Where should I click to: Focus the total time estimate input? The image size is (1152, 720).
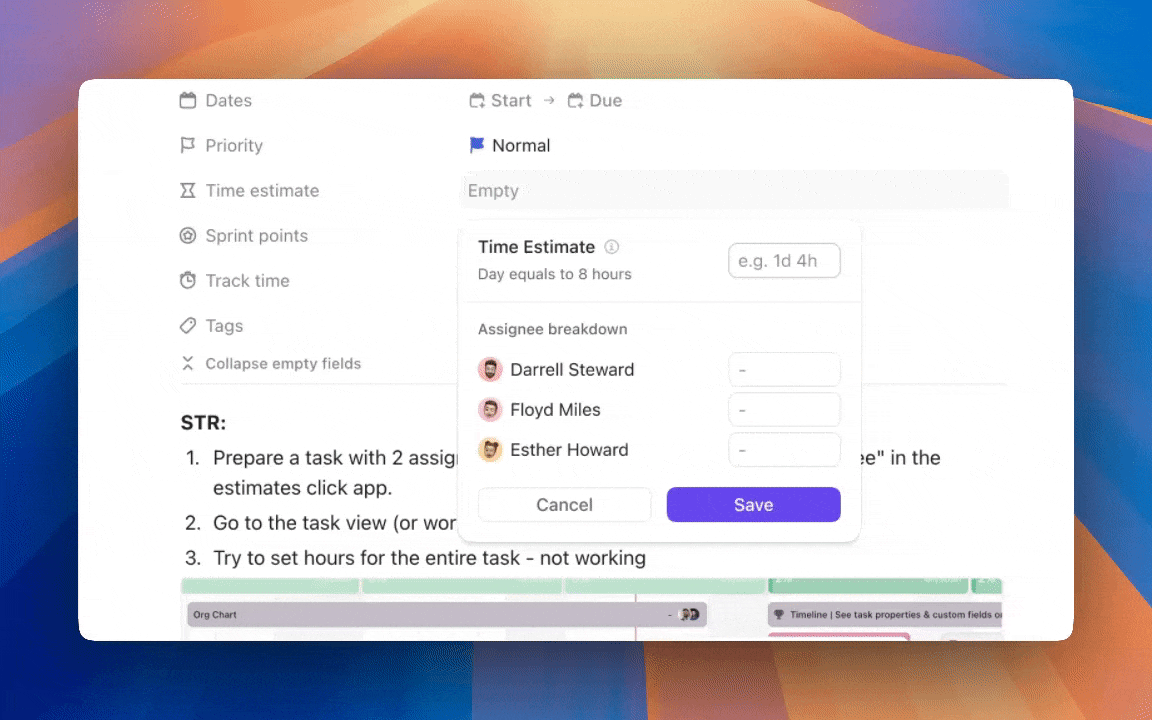point(784,261)
